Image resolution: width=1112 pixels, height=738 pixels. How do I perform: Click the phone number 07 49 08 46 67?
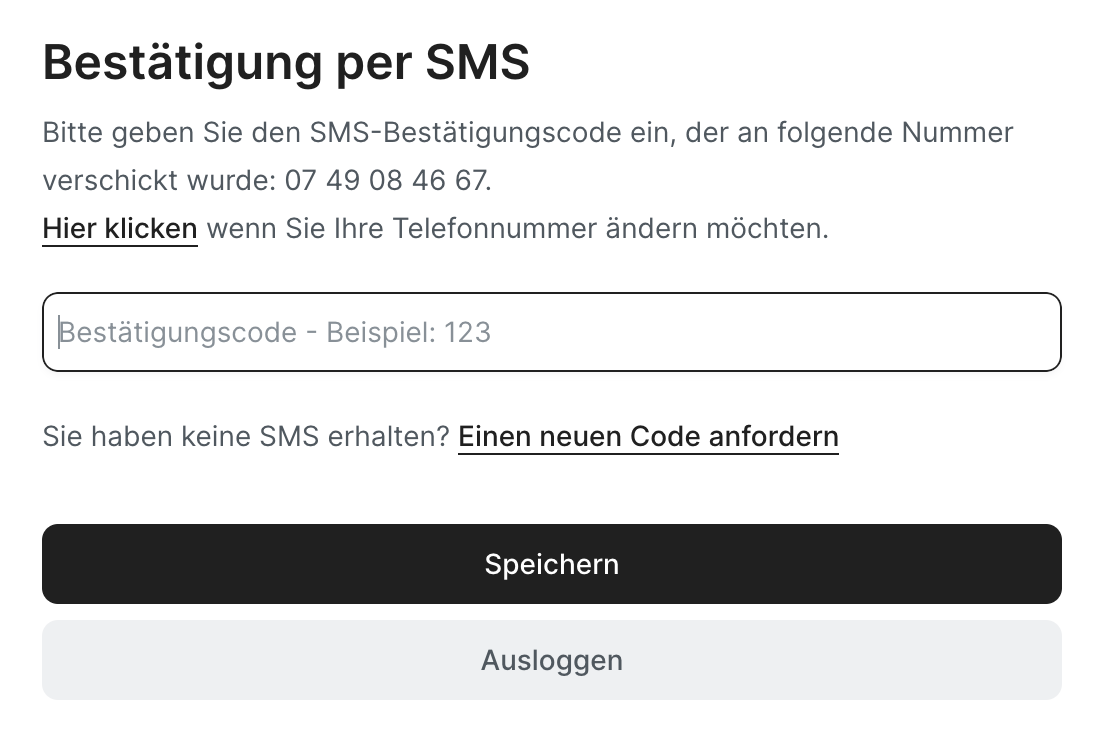[x=387, y=181]
